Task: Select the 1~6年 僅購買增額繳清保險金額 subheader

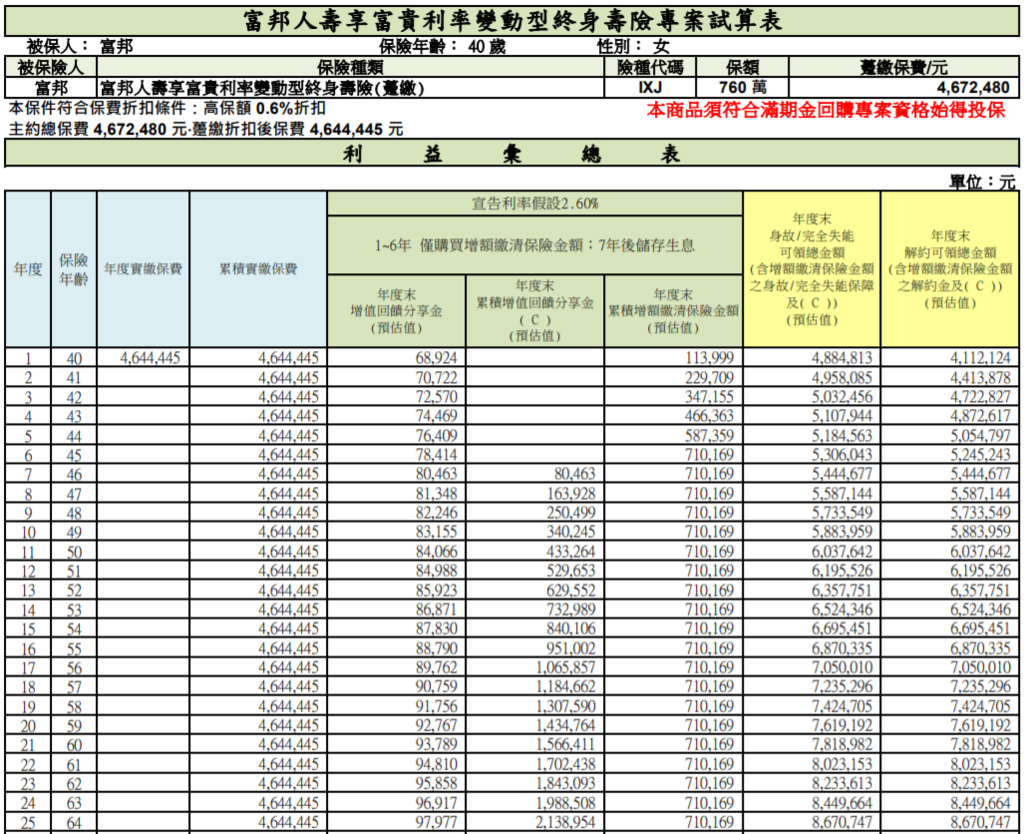Action: (x=535, y=246)
